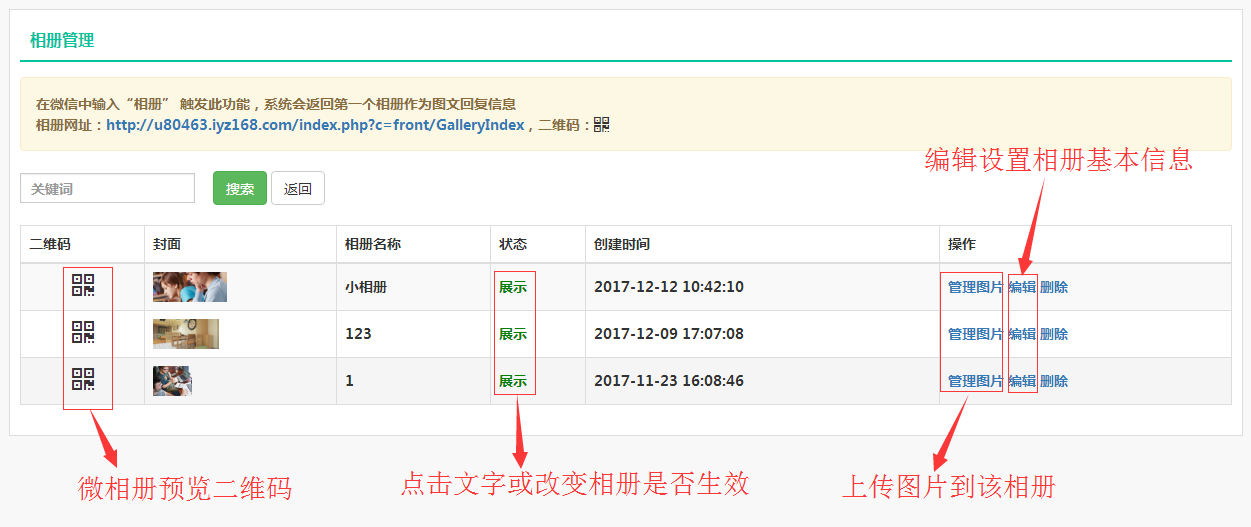Click 编辑 for the album 123
The image size is (1251, 527).
coord(1022,334)
